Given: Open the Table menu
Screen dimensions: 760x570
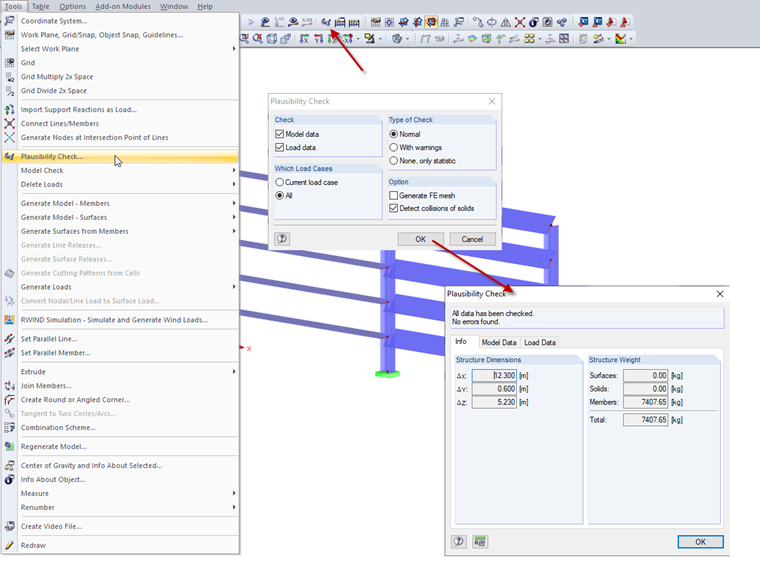Looking at the screenshot, I should tap(41, 6).
